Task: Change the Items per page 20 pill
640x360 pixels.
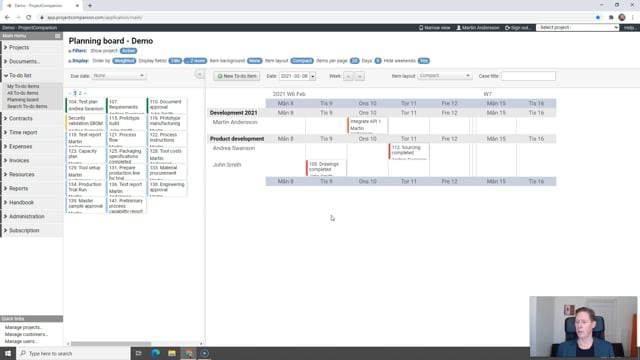Action: 354,61
